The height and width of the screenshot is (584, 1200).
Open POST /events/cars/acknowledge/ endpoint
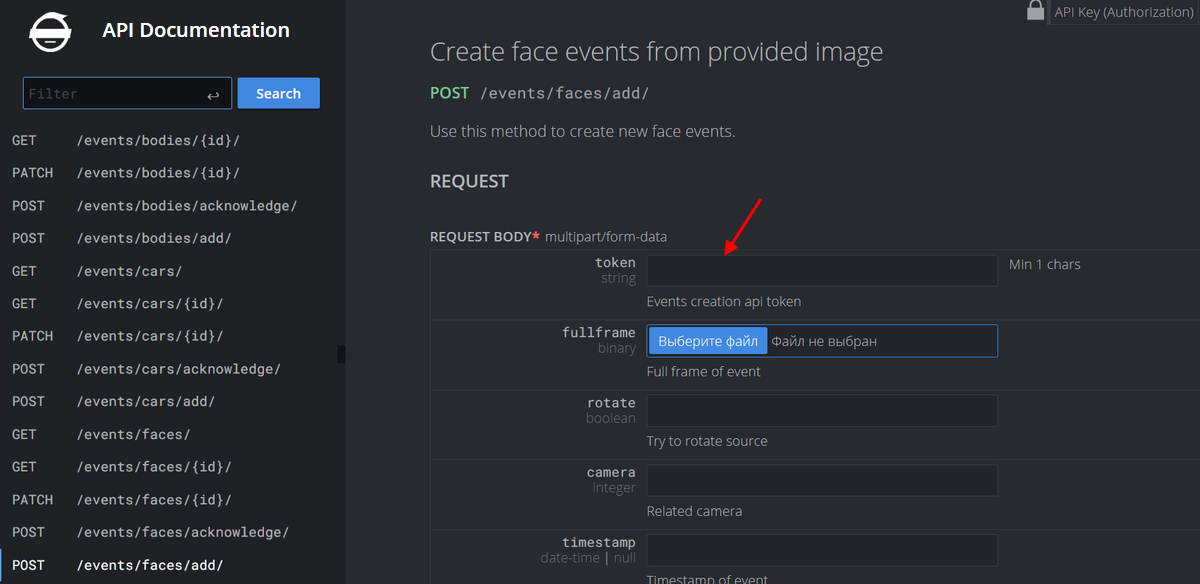pos(178,369)
